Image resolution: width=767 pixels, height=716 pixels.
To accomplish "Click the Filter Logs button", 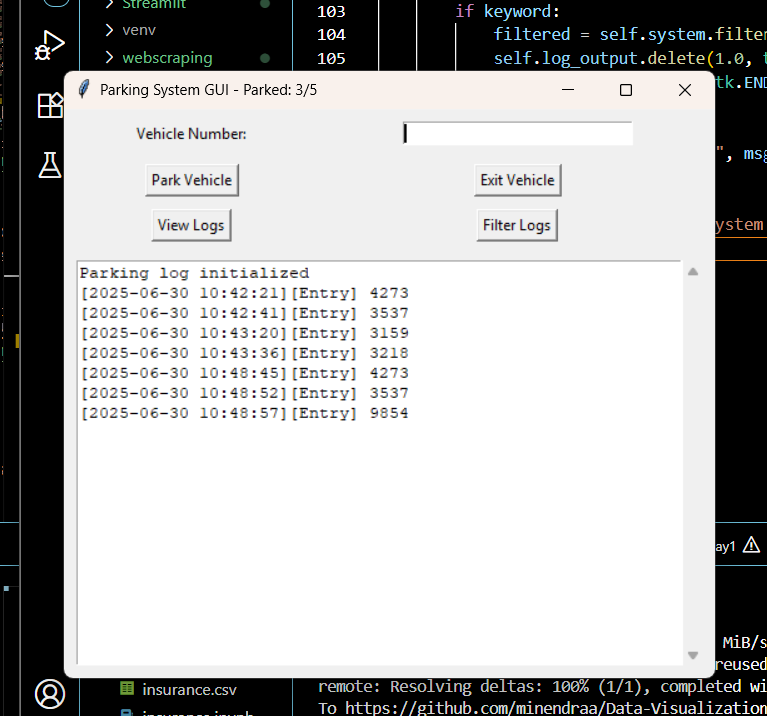I will click(x=517, y=225).
